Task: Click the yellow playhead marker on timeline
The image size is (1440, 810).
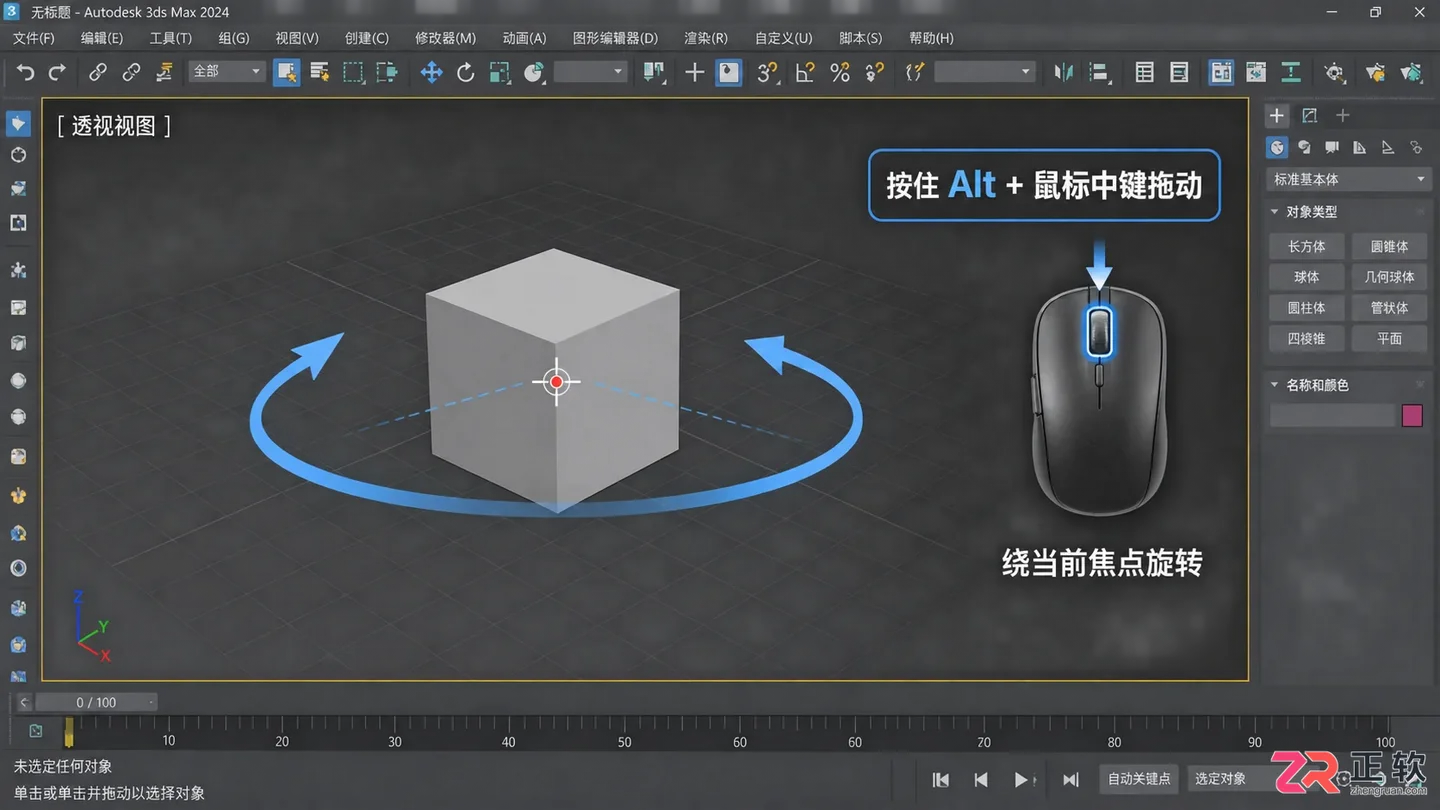Action: click(68, 733)
